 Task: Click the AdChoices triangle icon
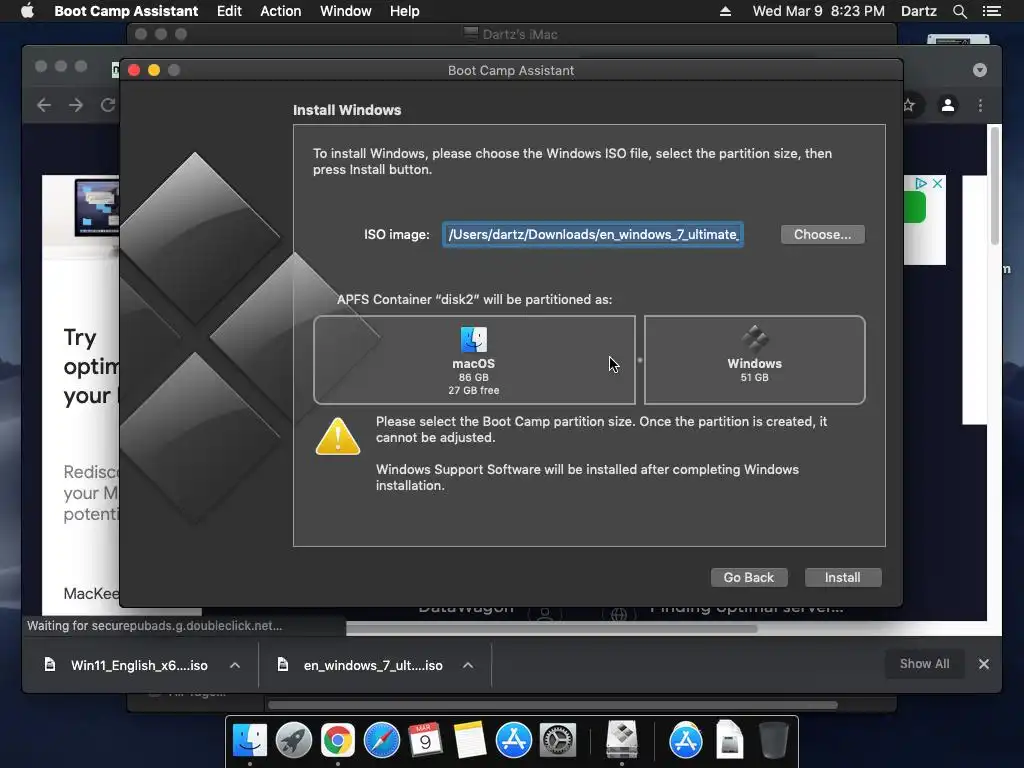[921, 184]
